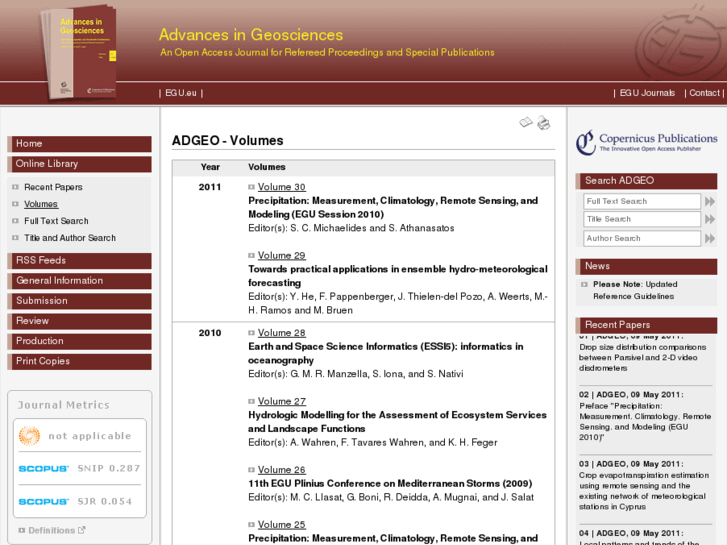
Task: Open Title and Author Search in the sidebar
Action: [70, 238]
